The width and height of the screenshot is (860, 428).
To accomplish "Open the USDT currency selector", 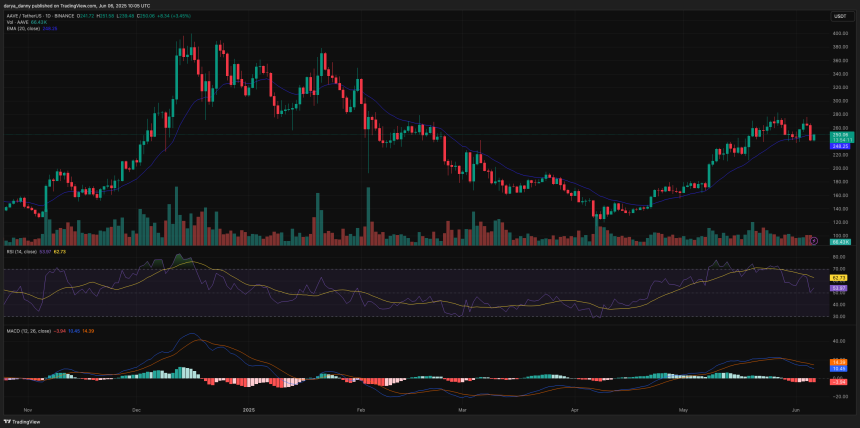I will 839,16.
